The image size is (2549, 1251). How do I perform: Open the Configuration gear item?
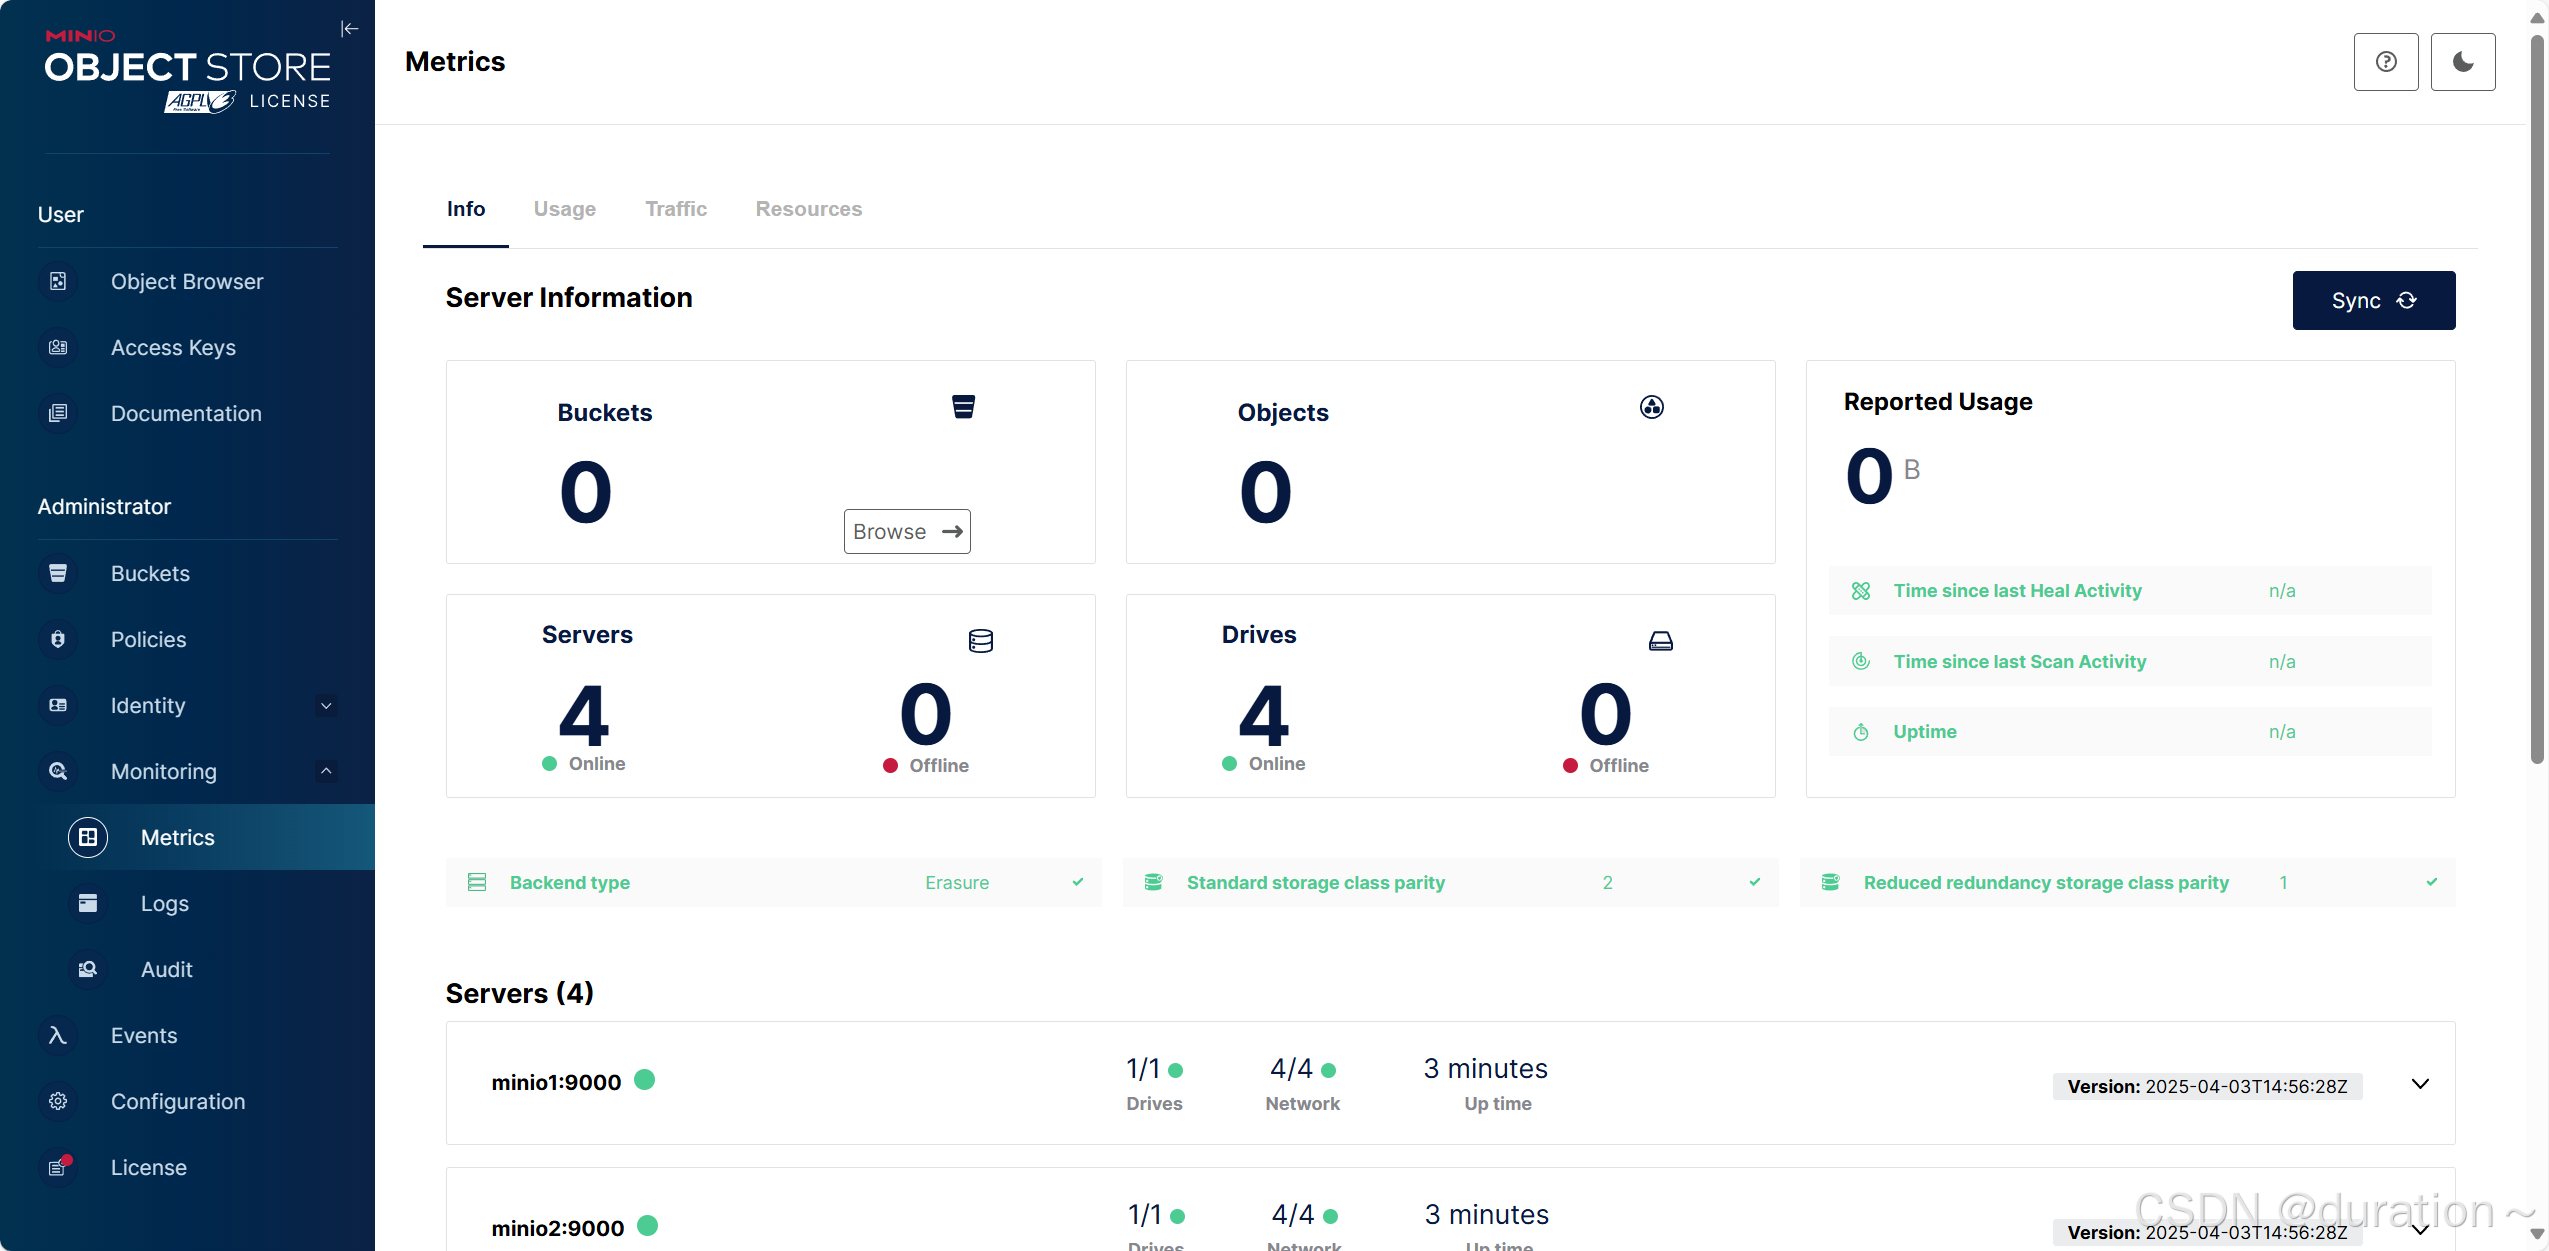[x=58, y=1102]
